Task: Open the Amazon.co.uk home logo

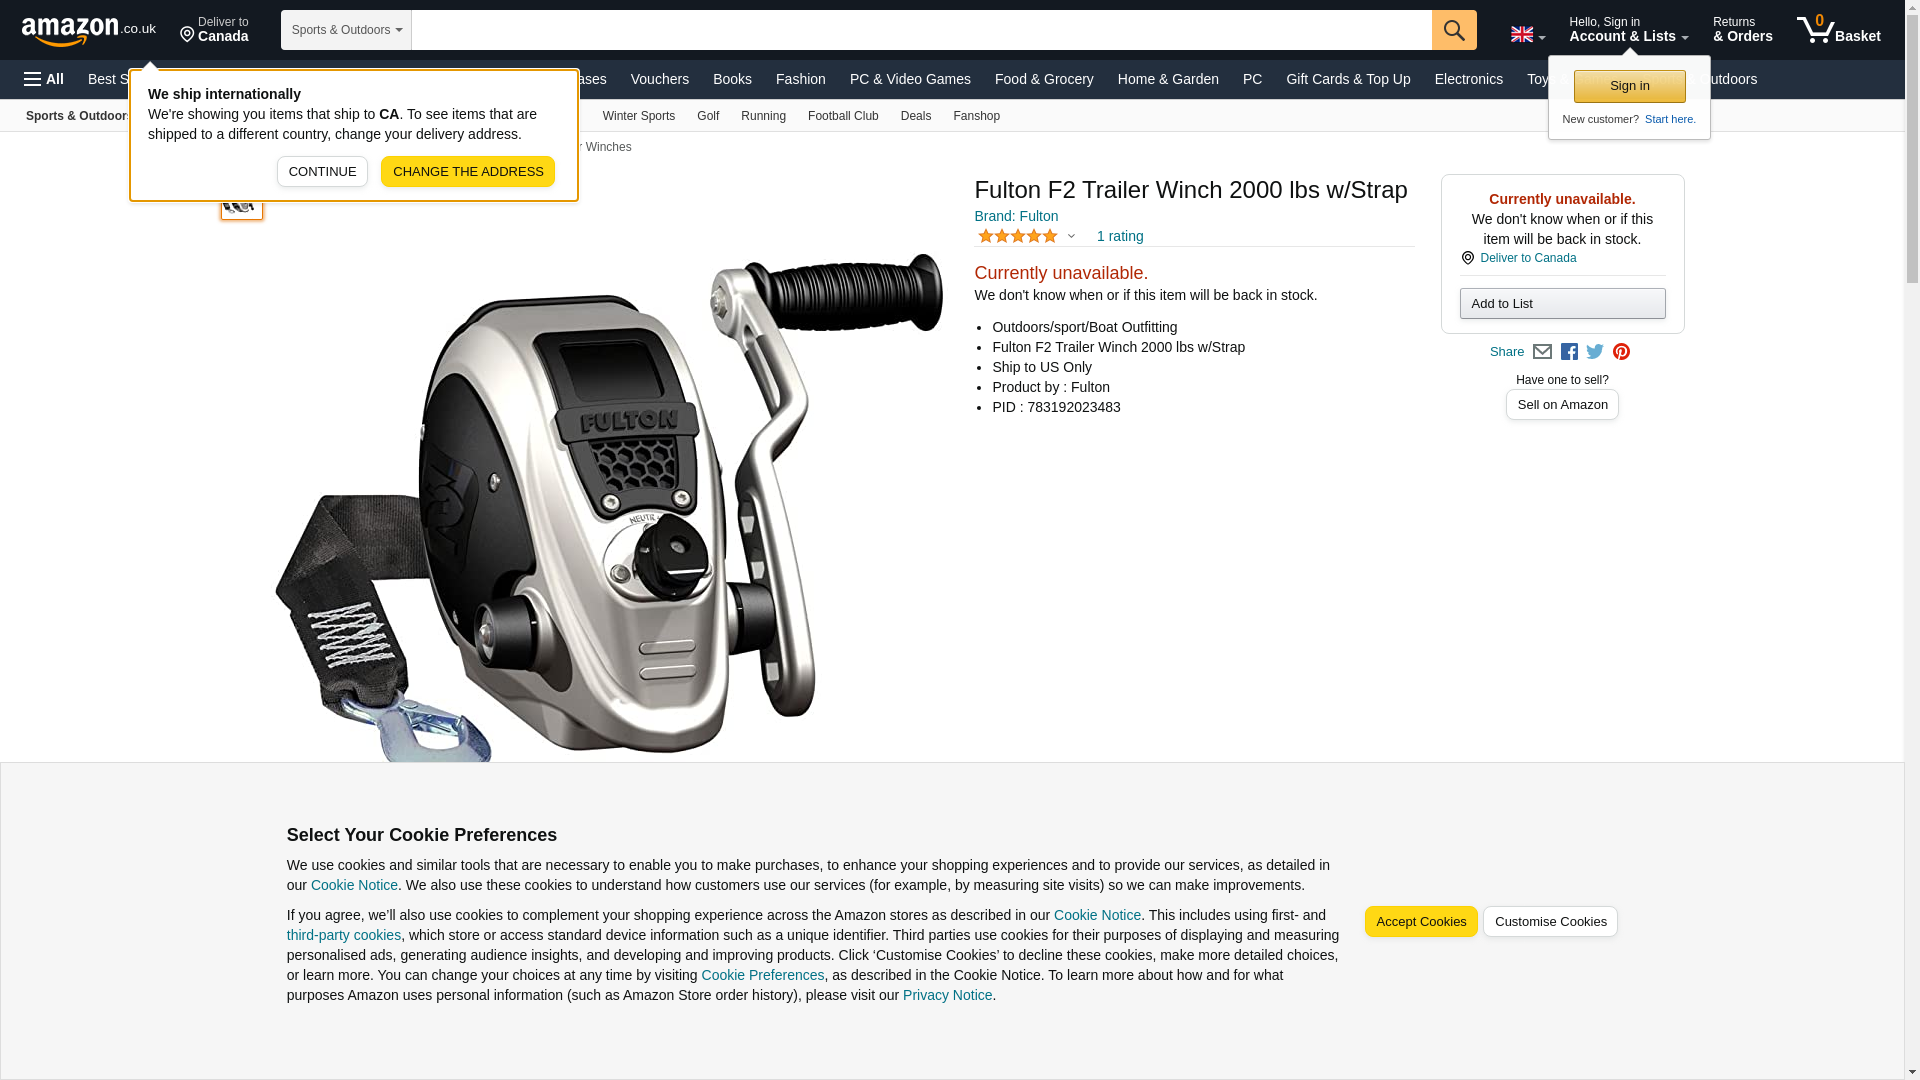Action: [89, 30]
